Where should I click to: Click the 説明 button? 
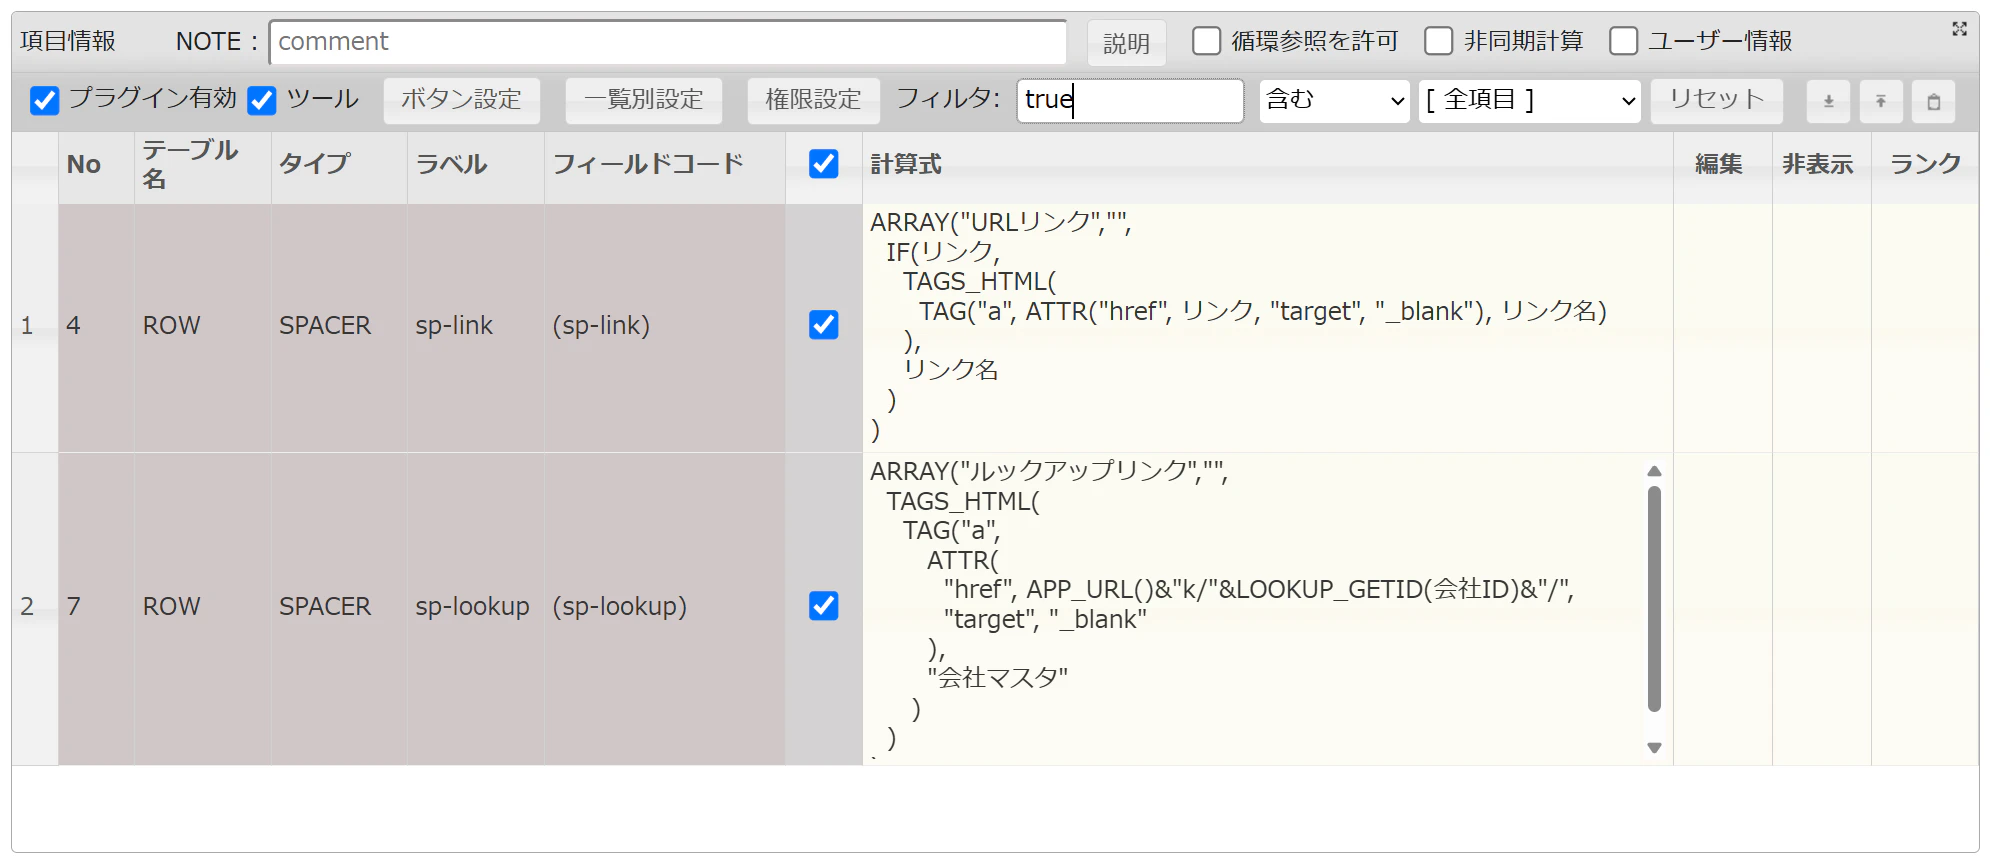point(1127,43)
